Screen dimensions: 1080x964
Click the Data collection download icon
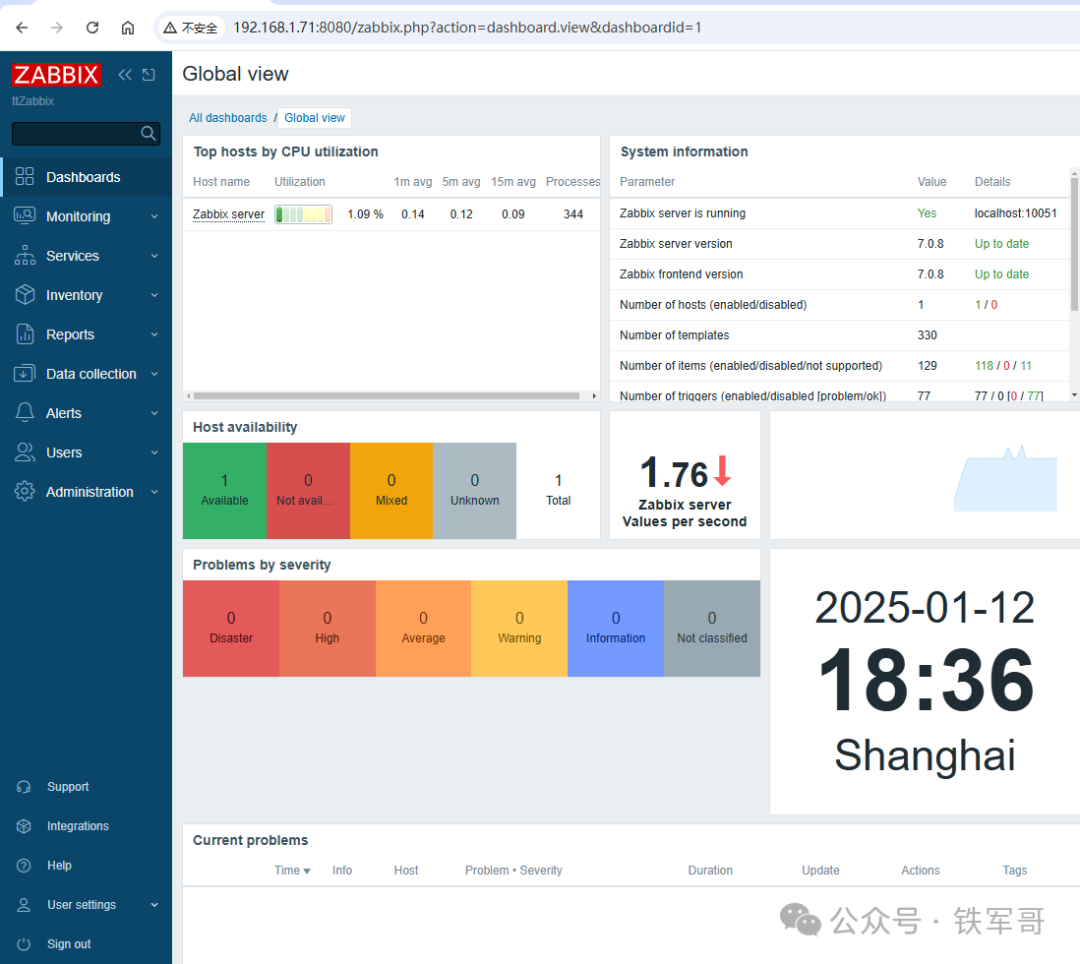(x=24, y=373)
